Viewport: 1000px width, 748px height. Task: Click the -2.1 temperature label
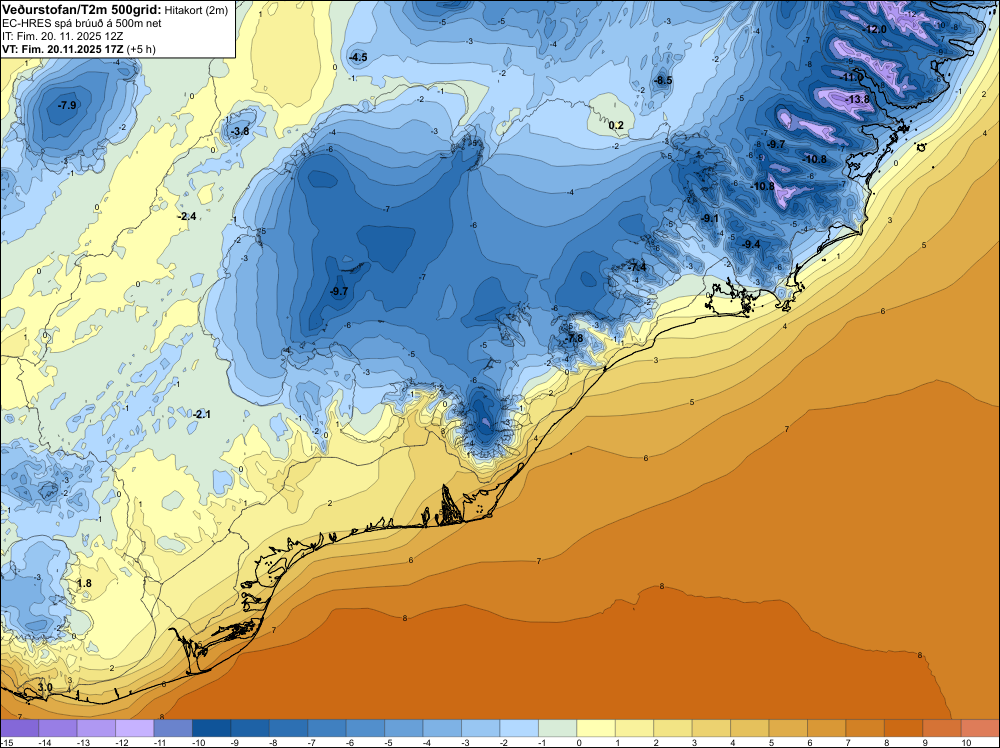[x=202, y=414]
